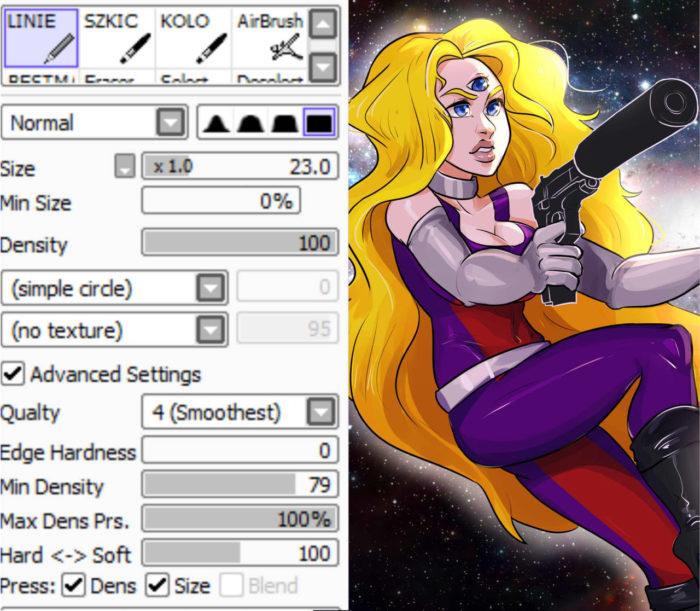Adjust the Size slider showing 23.0
This screenshot has height=611, width=700.
[x=240, y=166]
